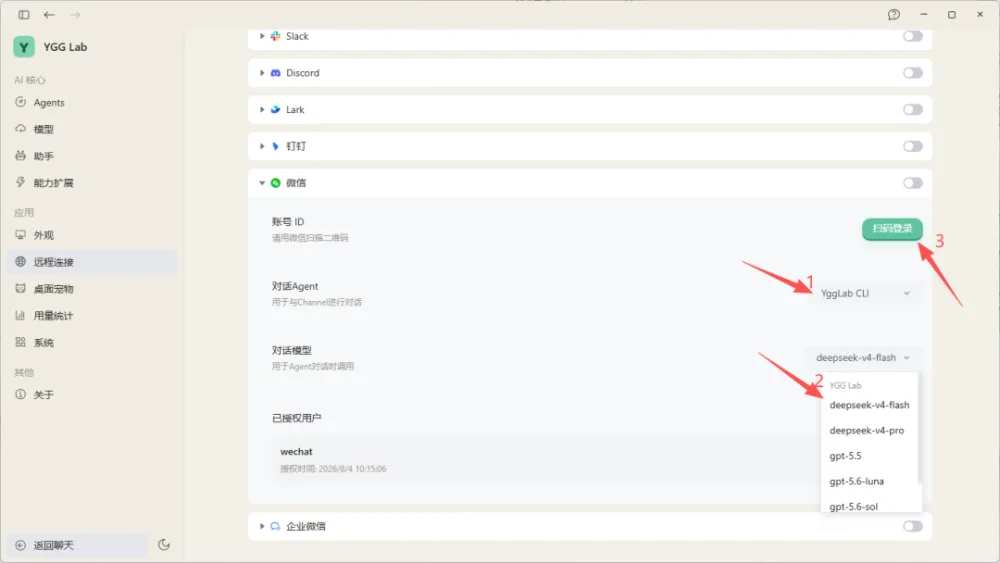Enable the 钉钉 channel switch

913,146
